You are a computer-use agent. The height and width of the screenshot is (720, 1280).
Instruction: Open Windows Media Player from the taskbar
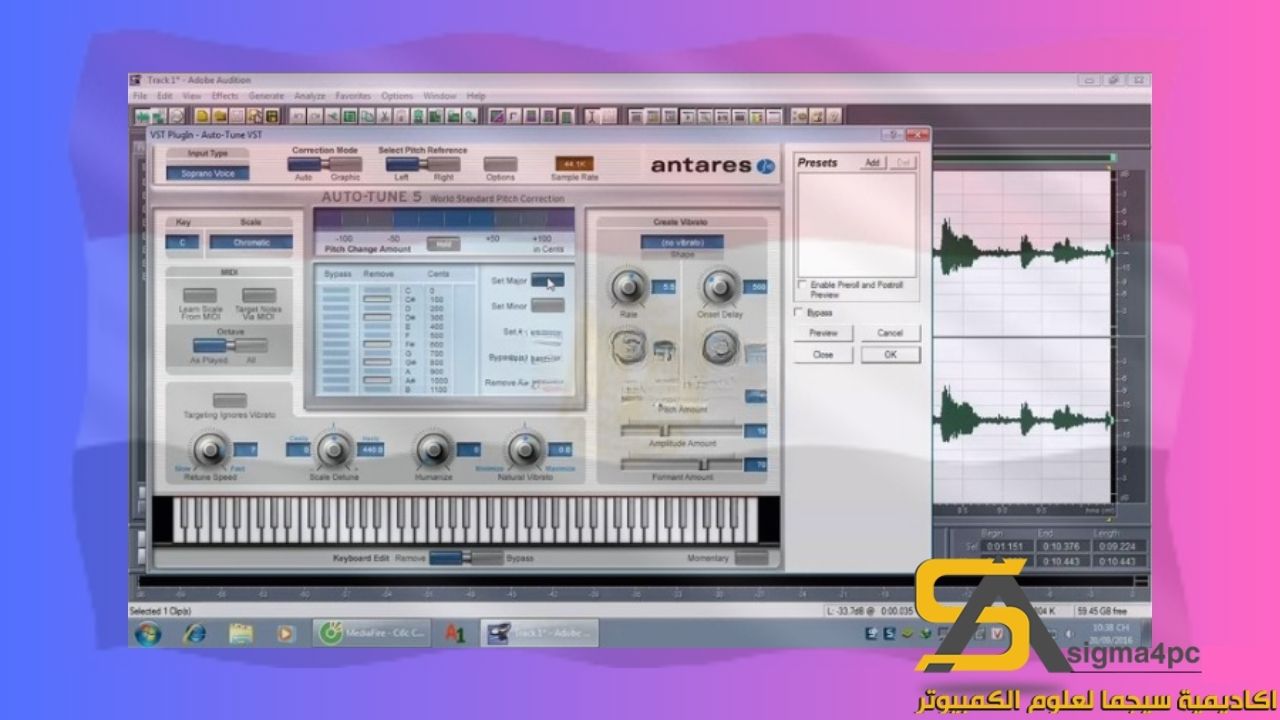(x=285, y=633)
